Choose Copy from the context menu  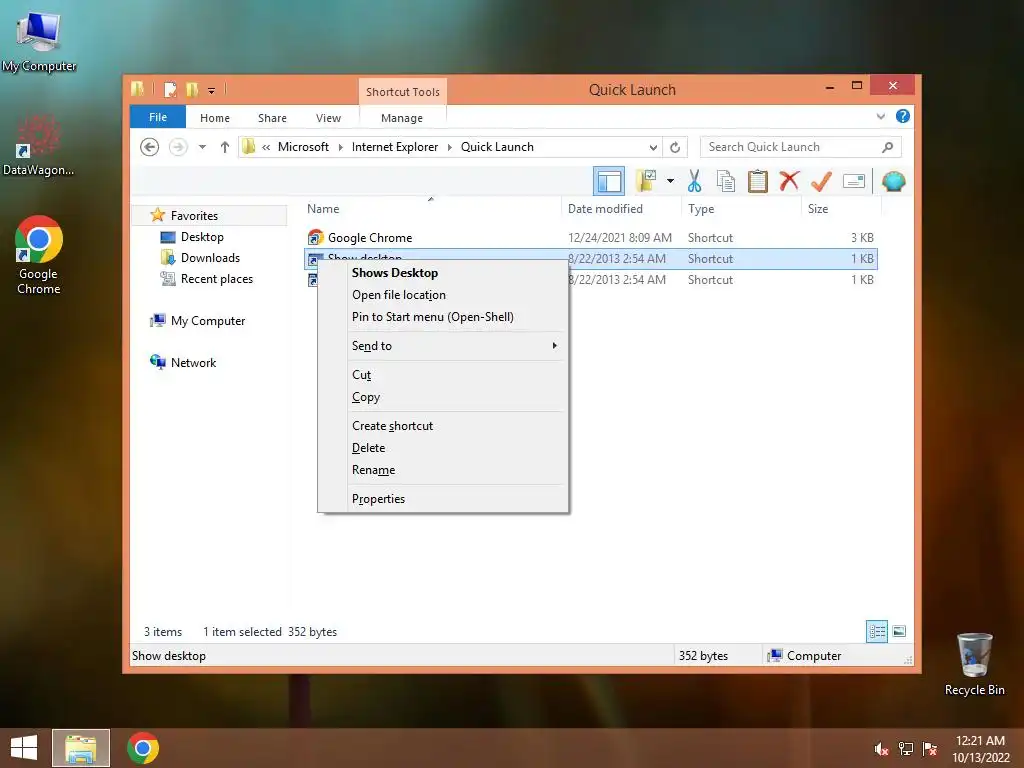[366, 397]
